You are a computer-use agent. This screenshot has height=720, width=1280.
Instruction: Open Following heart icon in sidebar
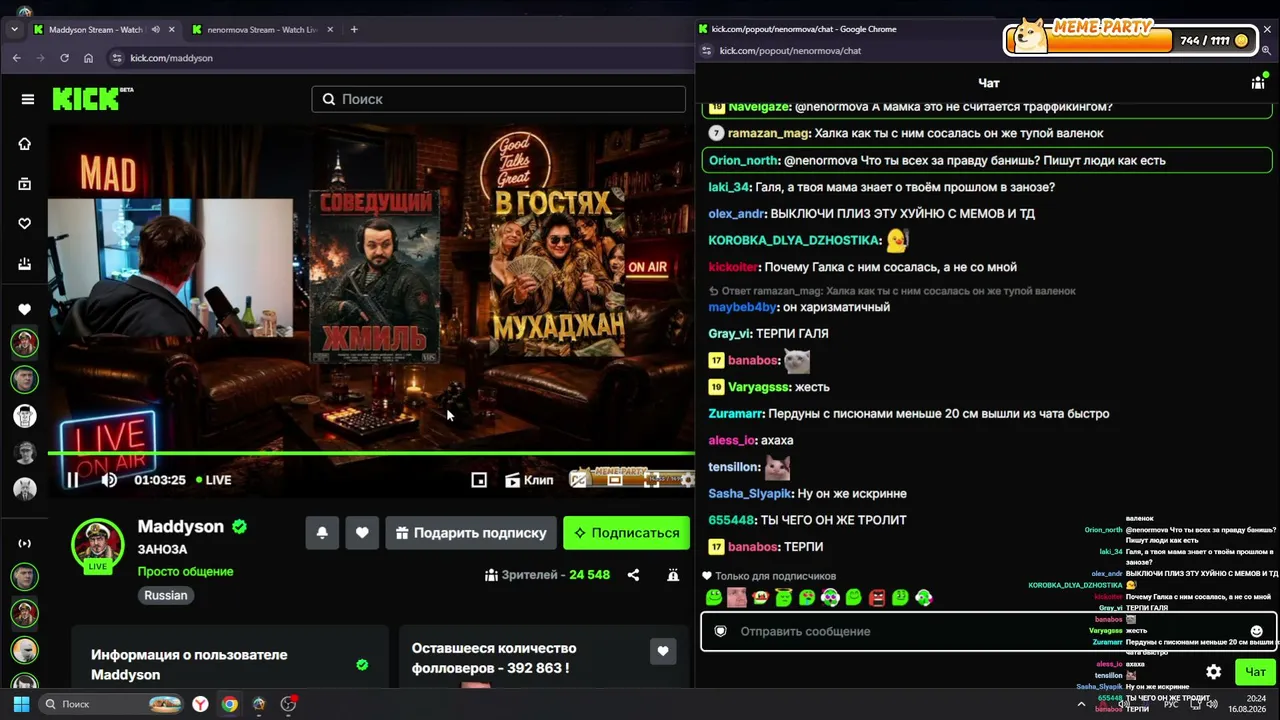[x=25, y=224]
